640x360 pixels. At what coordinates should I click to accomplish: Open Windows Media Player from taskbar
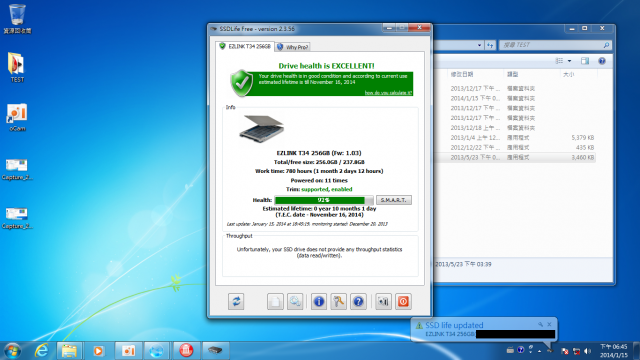(x=98, y=350)
